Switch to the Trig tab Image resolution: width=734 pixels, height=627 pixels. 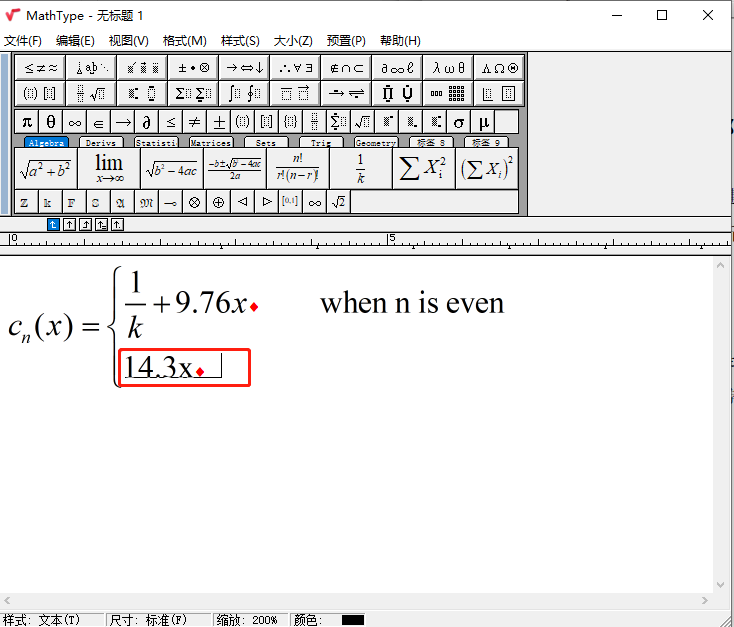(x=321, y=142)
